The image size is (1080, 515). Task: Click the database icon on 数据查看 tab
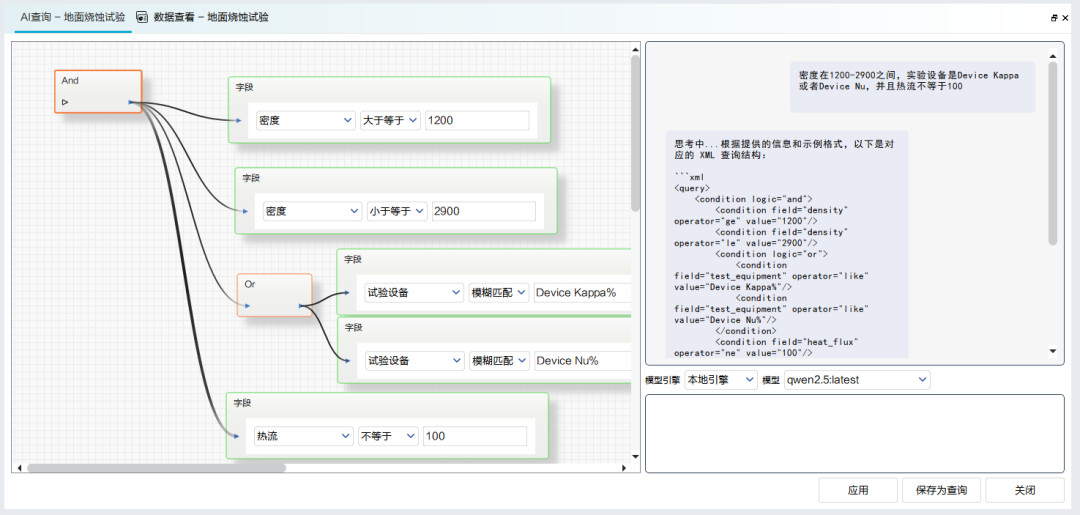coord(143,17)
